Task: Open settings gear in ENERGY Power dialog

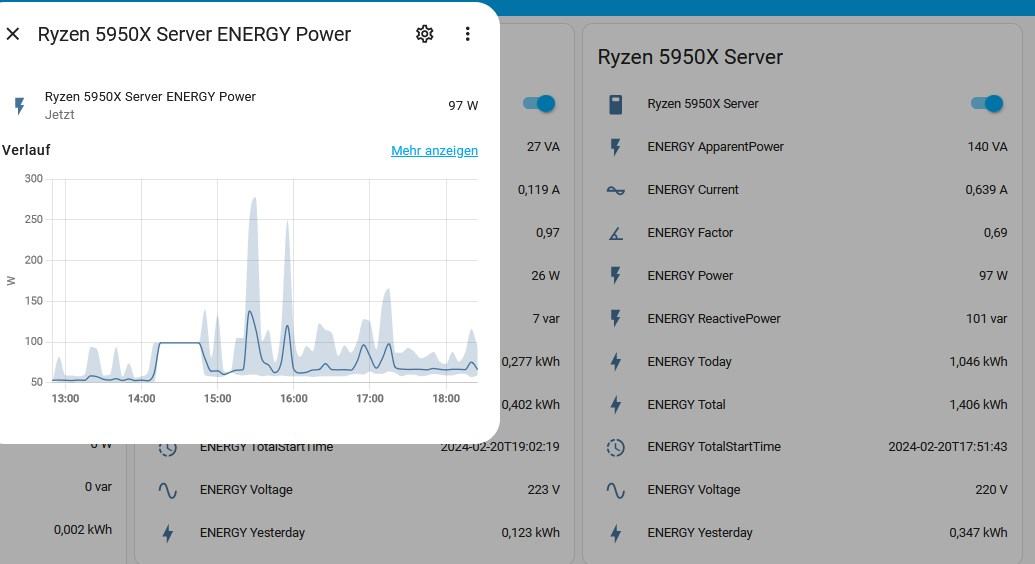Action: coord(424,34)
